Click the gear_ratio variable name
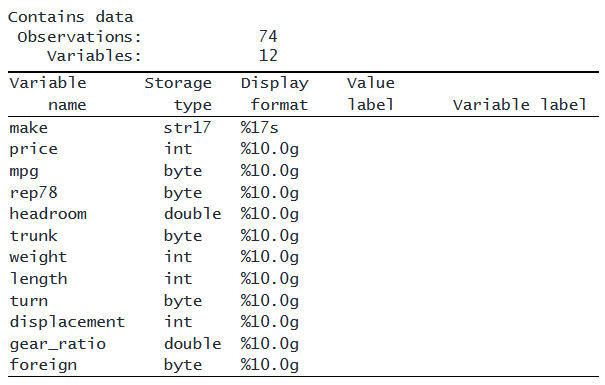Screen dimensions: 605x385 click(x=58, y=344)
